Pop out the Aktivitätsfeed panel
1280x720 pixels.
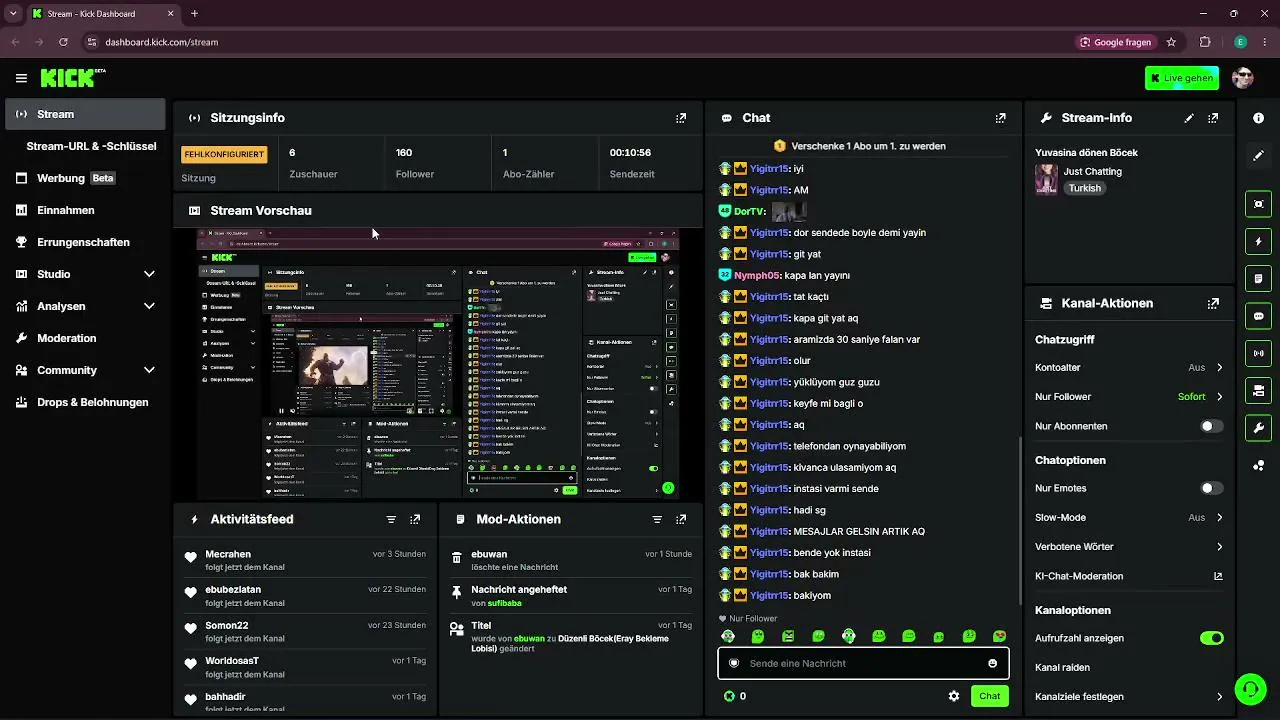(x=415, y=520)
